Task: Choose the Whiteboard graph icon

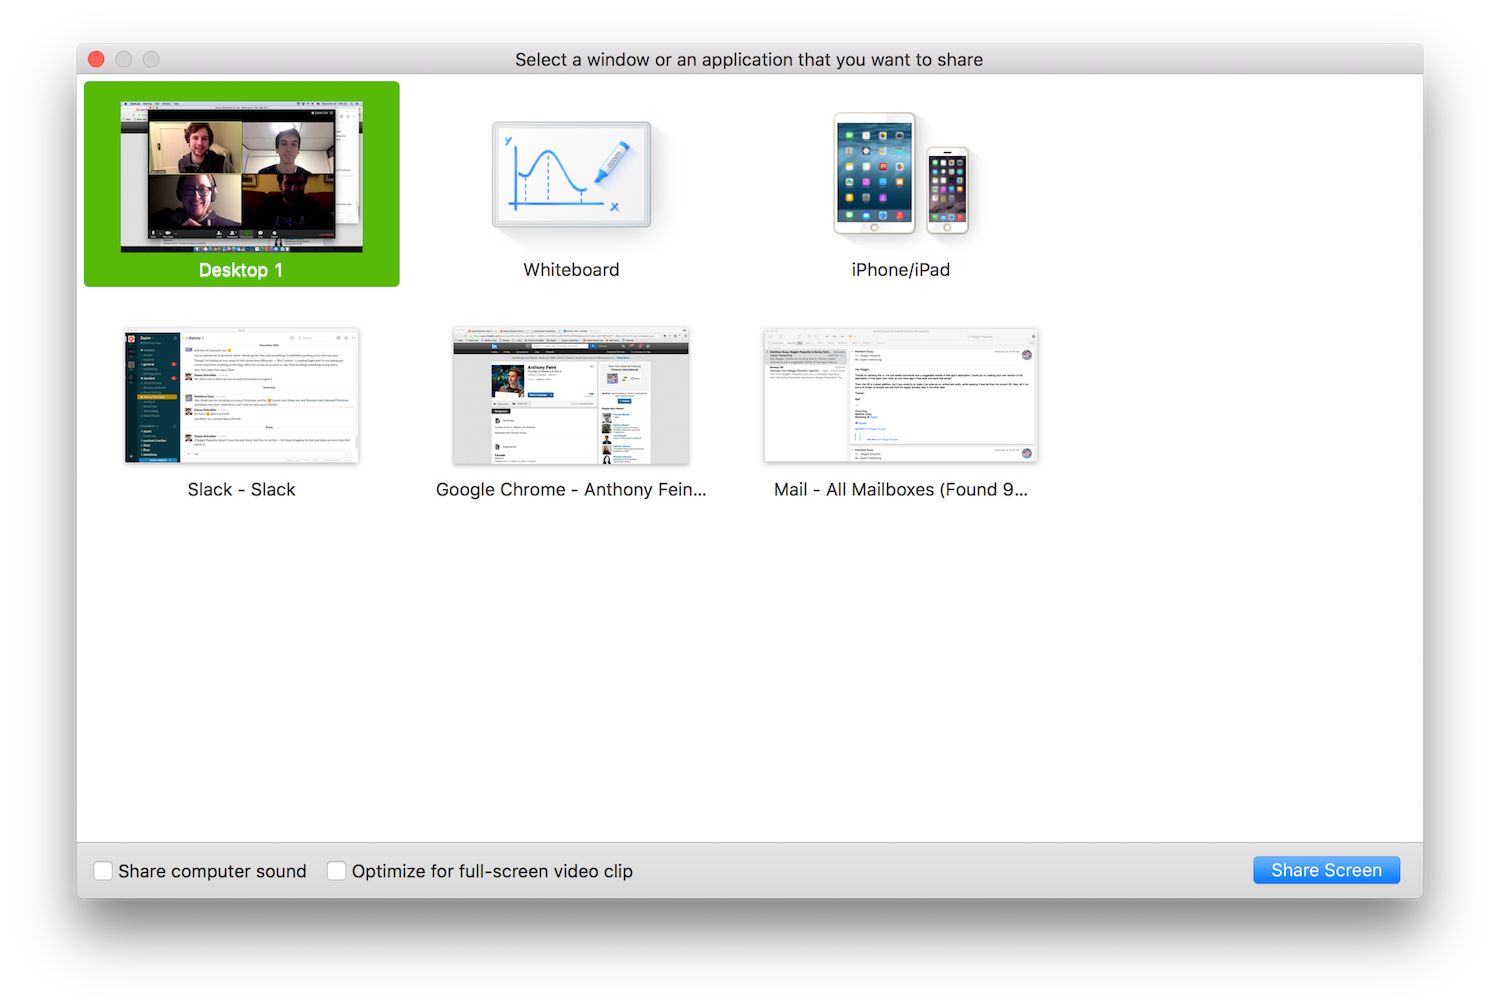Action: pyautogui.click(x=571, y=175)
